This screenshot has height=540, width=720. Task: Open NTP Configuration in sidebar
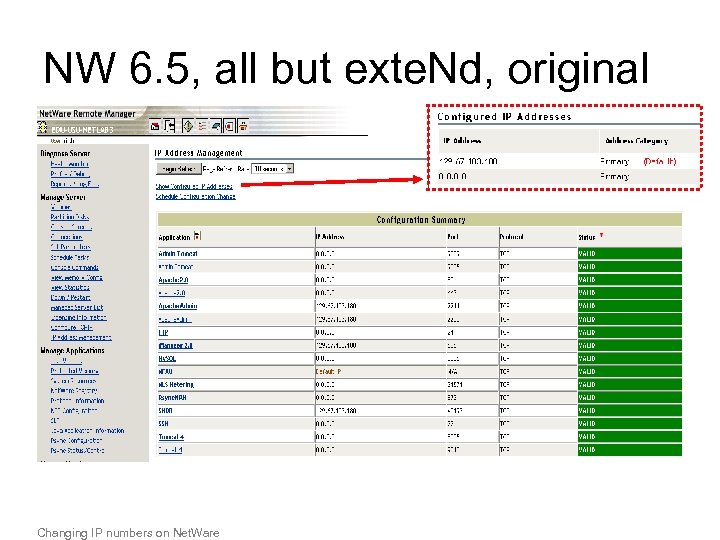[73, 411]
